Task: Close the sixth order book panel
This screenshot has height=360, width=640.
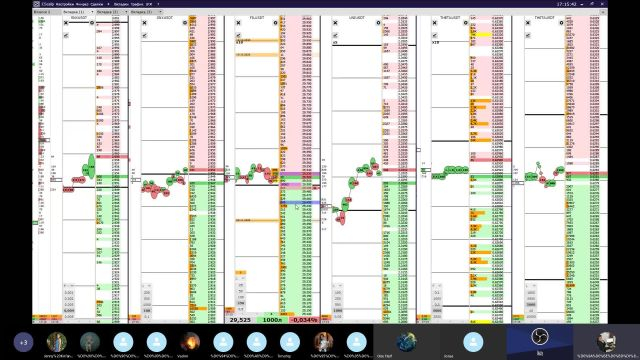Action: point(528,23)
